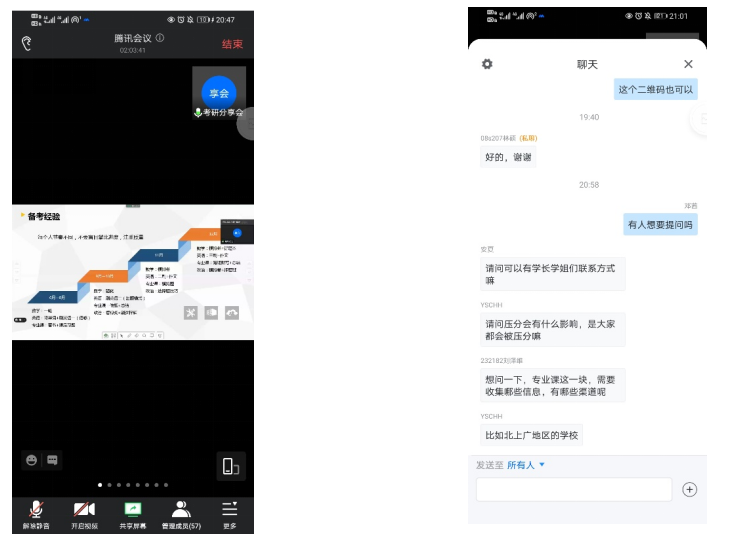Select the blue 享会 speaker thumbnail

[x=219, y=93]
